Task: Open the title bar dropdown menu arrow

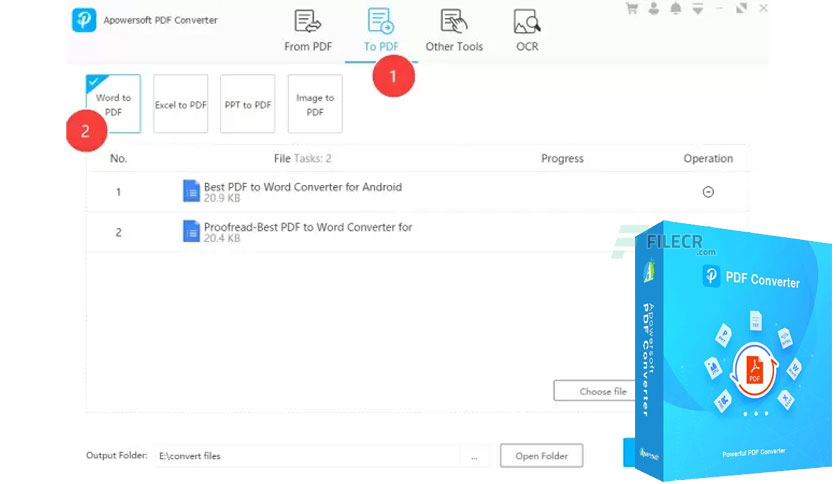Action: 697,9
